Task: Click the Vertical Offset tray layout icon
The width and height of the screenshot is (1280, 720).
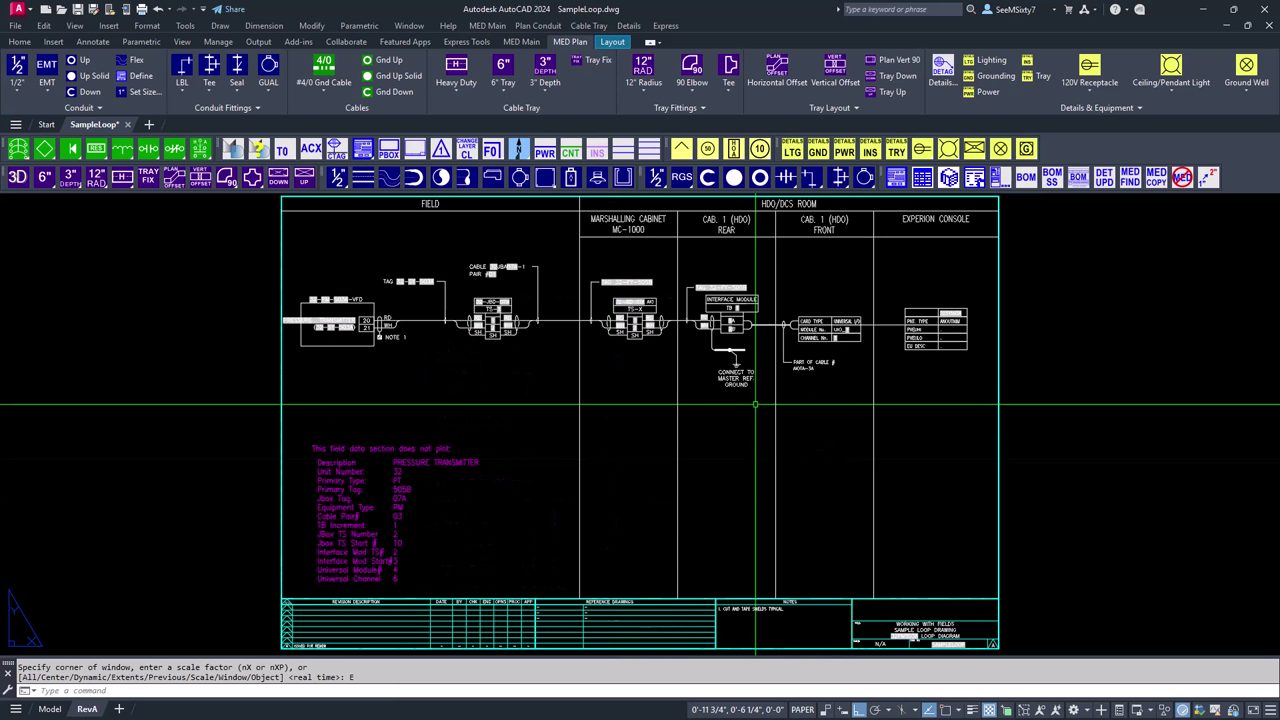Action: [835, 65]
